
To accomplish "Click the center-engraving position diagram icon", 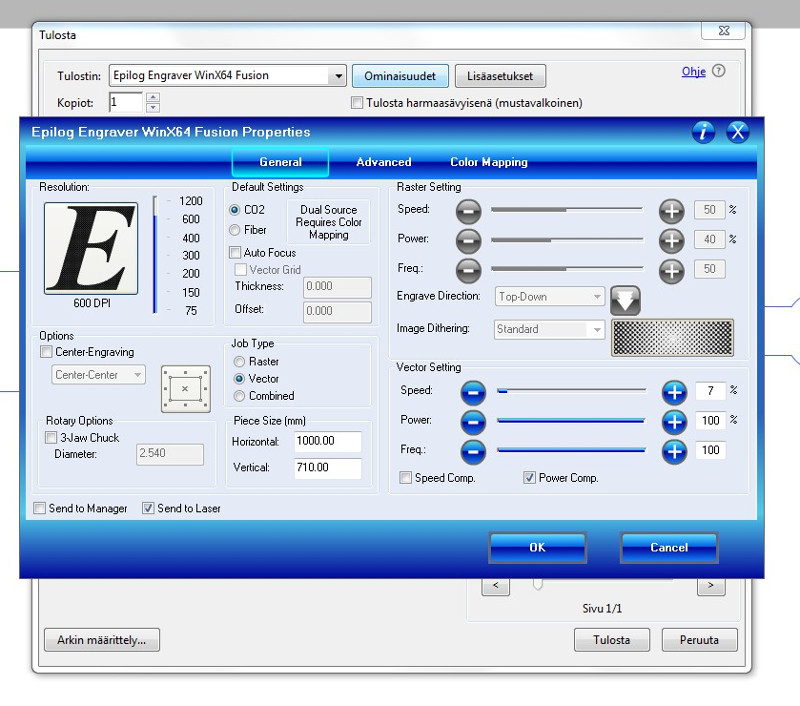I will (x=186, y=389).
